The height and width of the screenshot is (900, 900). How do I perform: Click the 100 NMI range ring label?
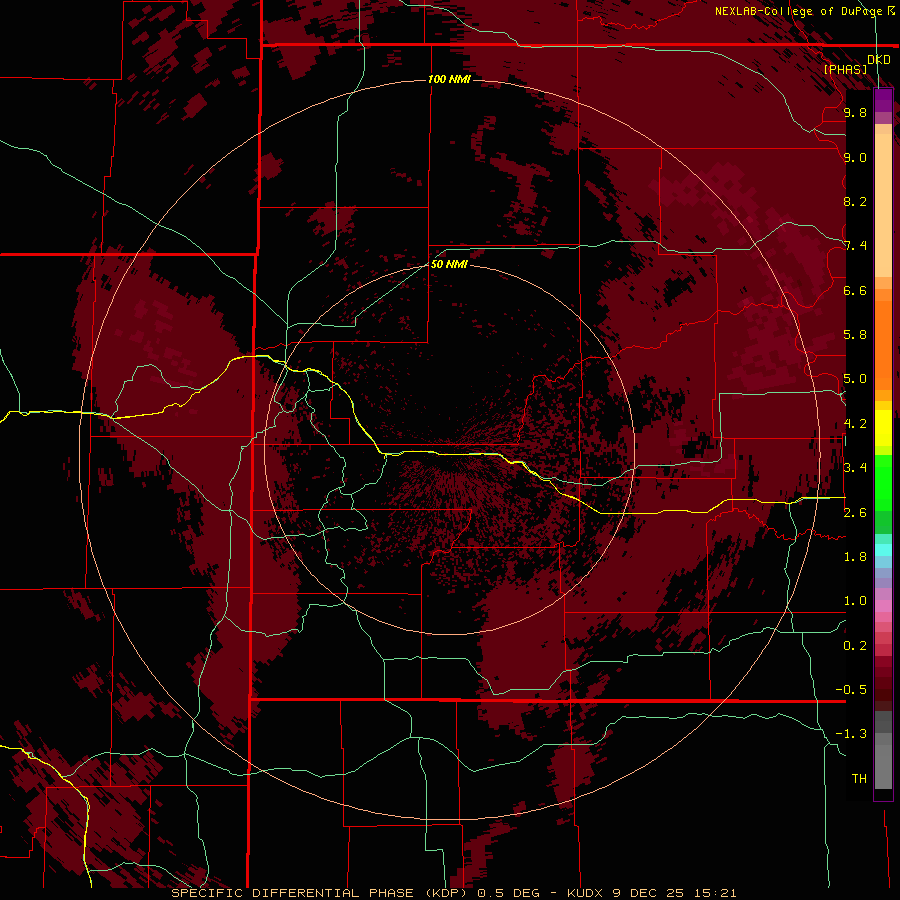coord(449,79)
